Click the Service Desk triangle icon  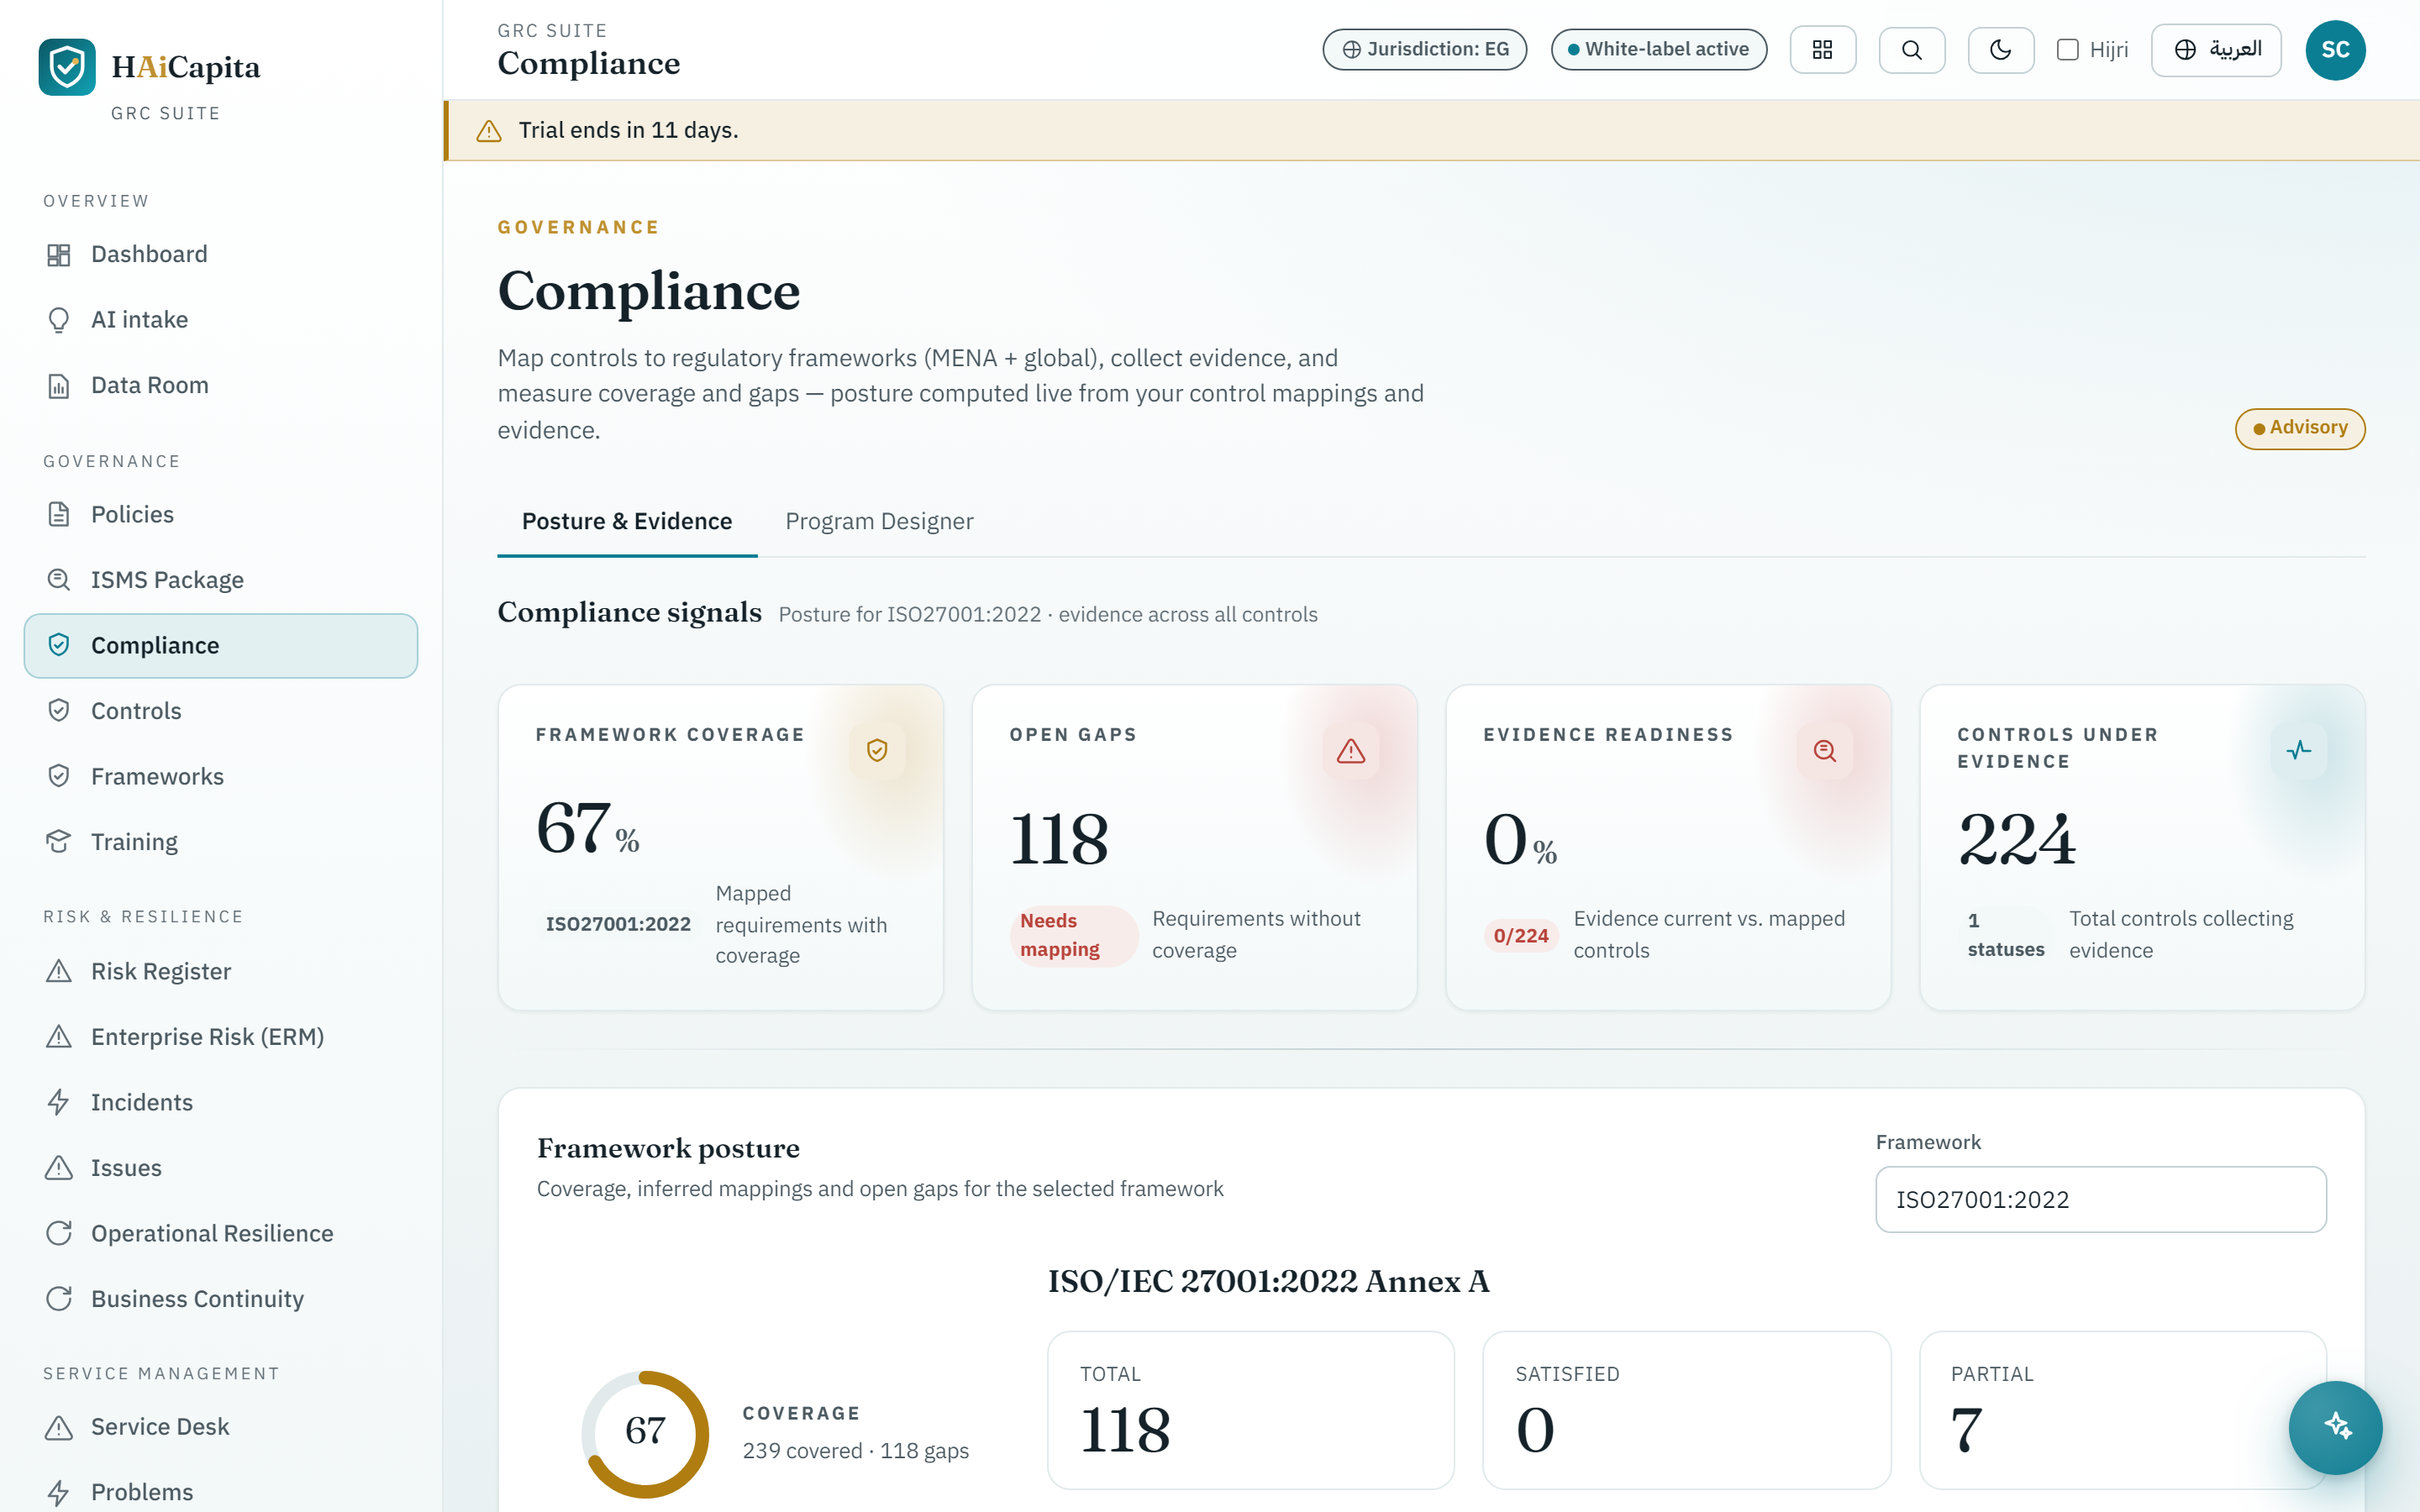pyautogui.click(x=59, y=1427)
